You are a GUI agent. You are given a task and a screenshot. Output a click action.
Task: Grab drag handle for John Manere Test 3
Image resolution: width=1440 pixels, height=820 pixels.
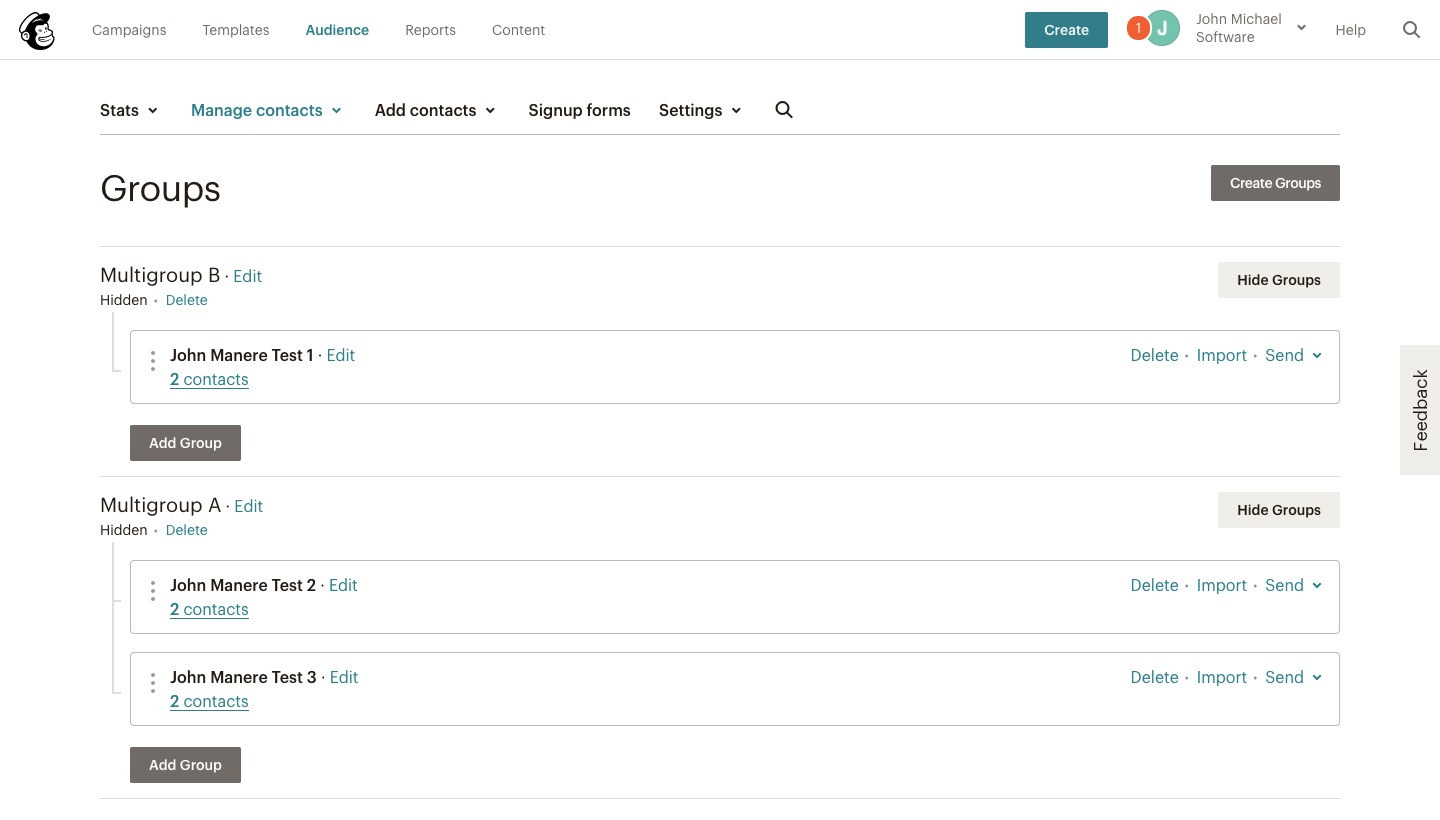[x=152, y=683]
